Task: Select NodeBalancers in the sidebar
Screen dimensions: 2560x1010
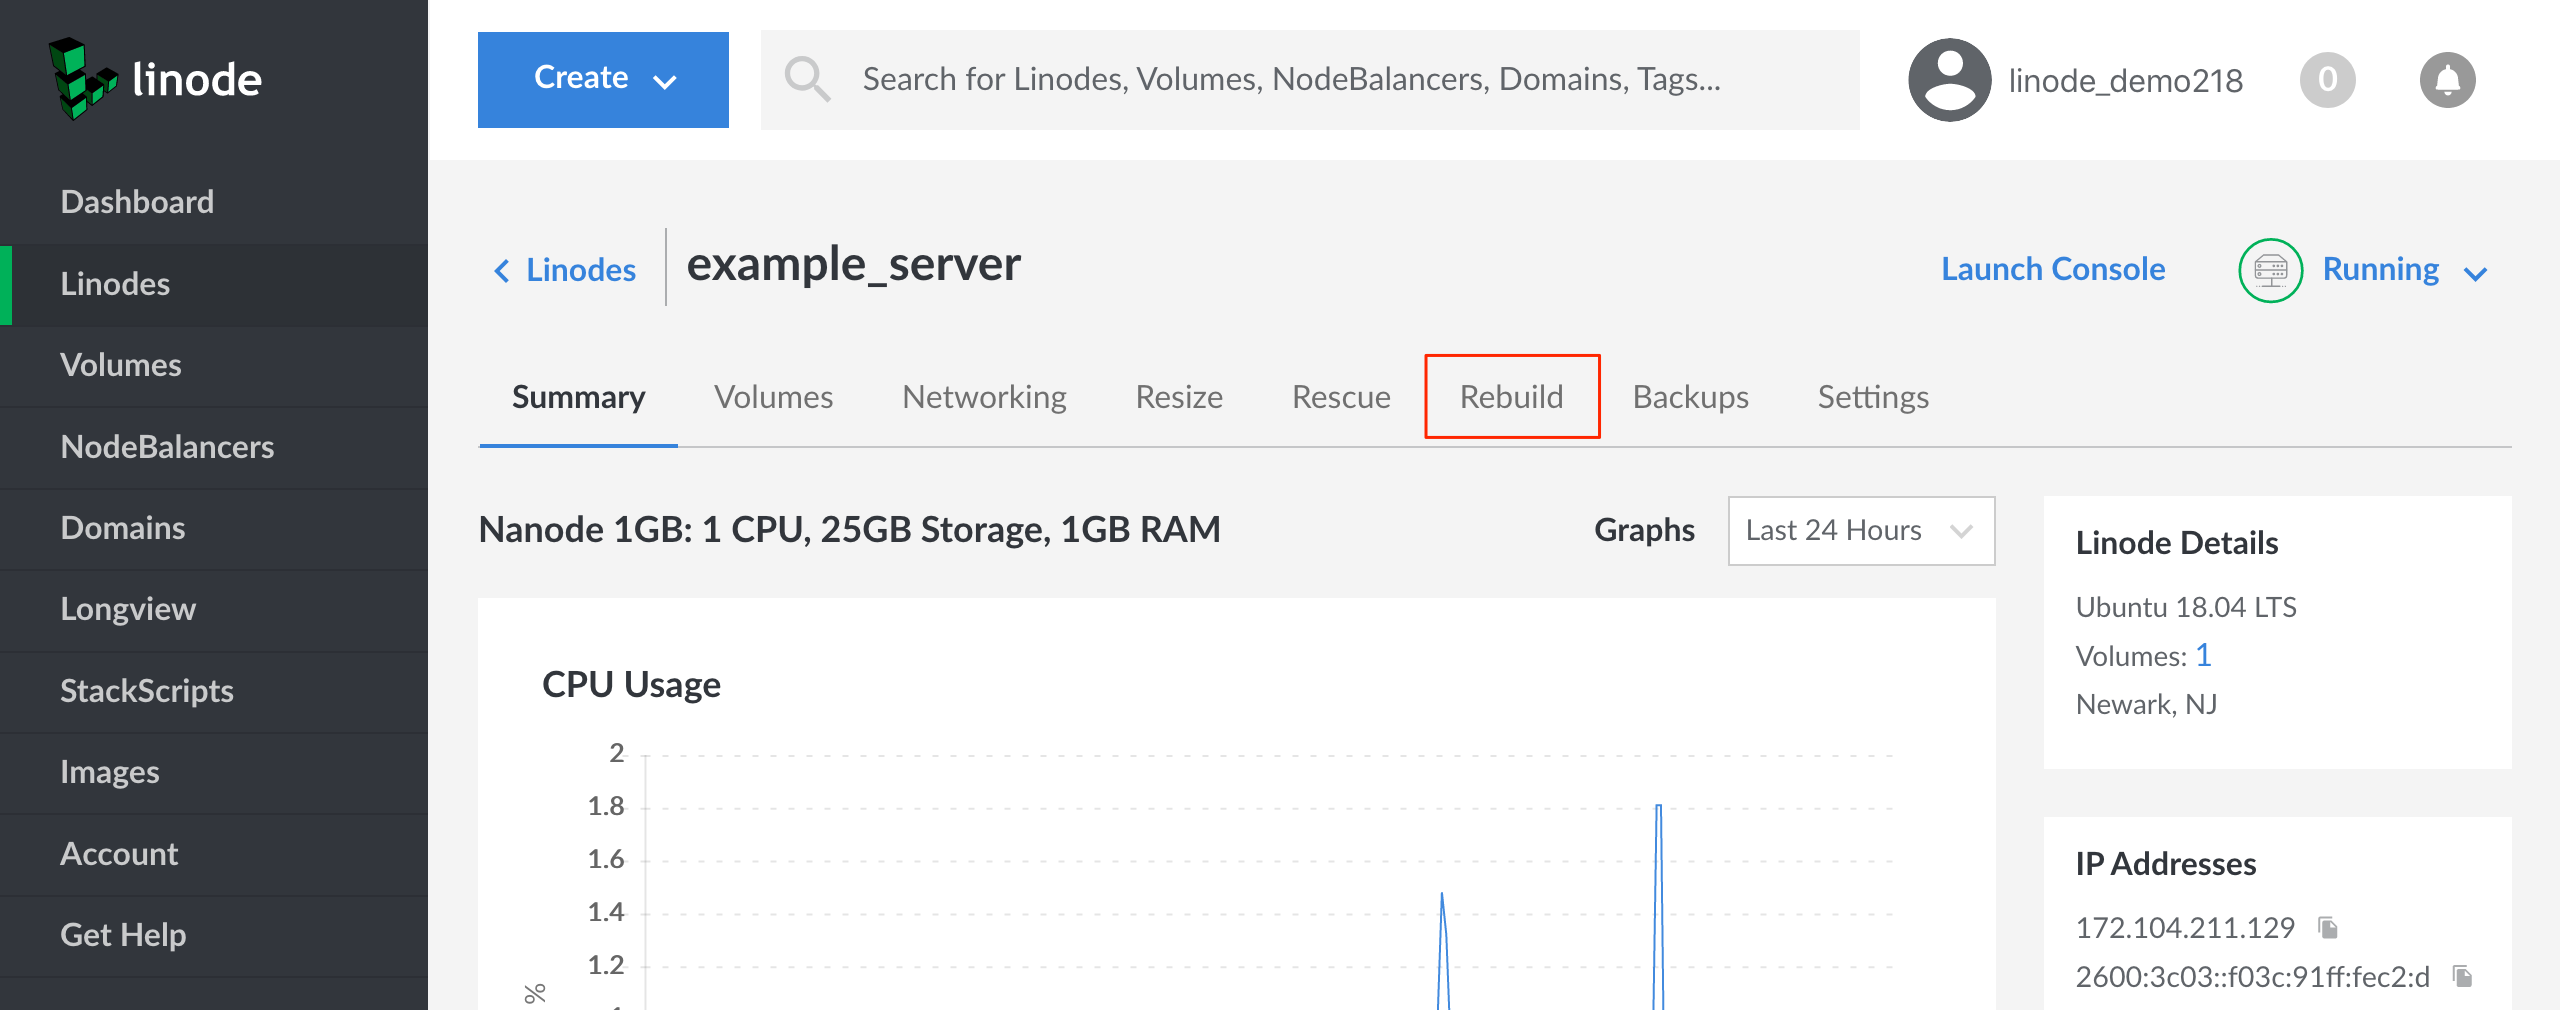Action: 167,447
